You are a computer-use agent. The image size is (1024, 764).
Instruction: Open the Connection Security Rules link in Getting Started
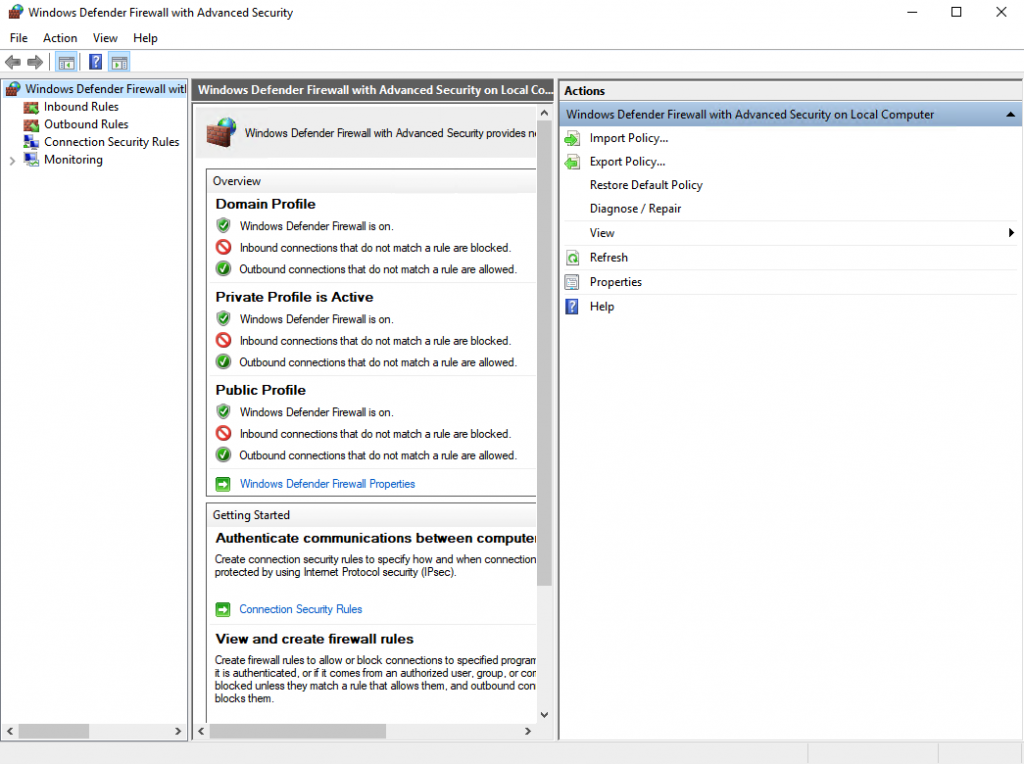[x=300, y=609]
